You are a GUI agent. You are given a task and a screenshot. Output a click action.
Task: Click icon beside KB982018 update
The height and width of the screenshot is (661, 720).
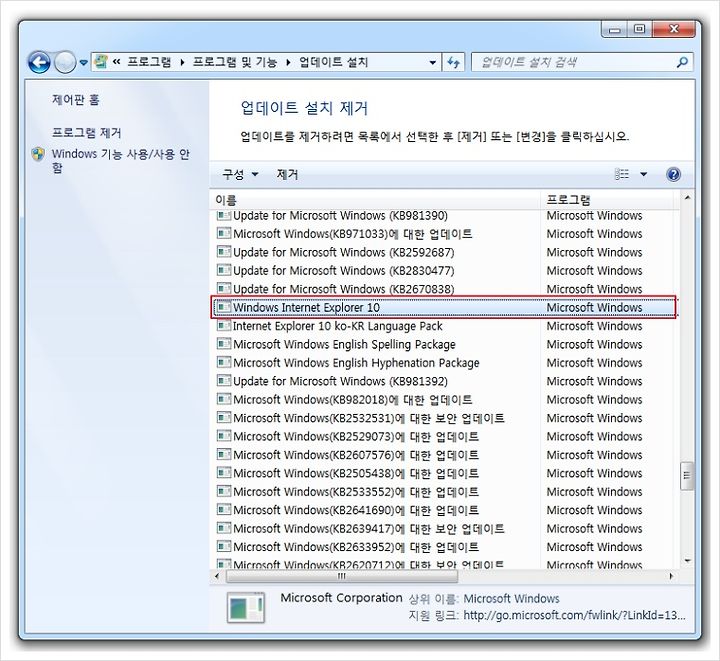pyautogui.click(x=224, y=399)
